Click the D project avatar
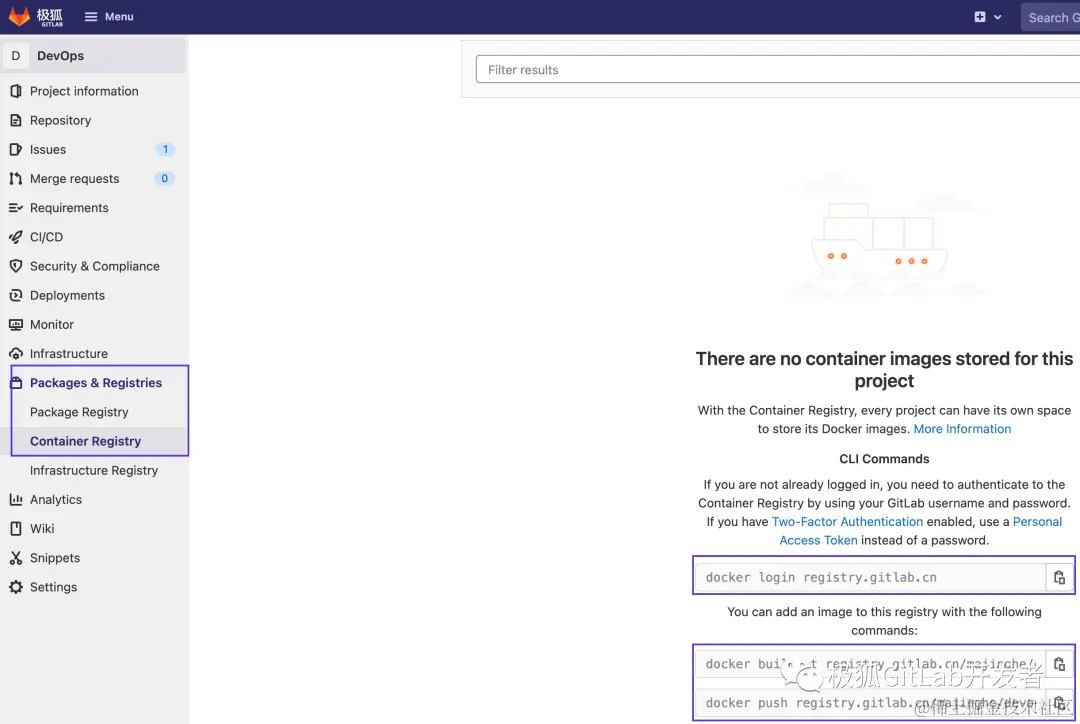This screenshot has width=1080, height=724. [16, 56]
